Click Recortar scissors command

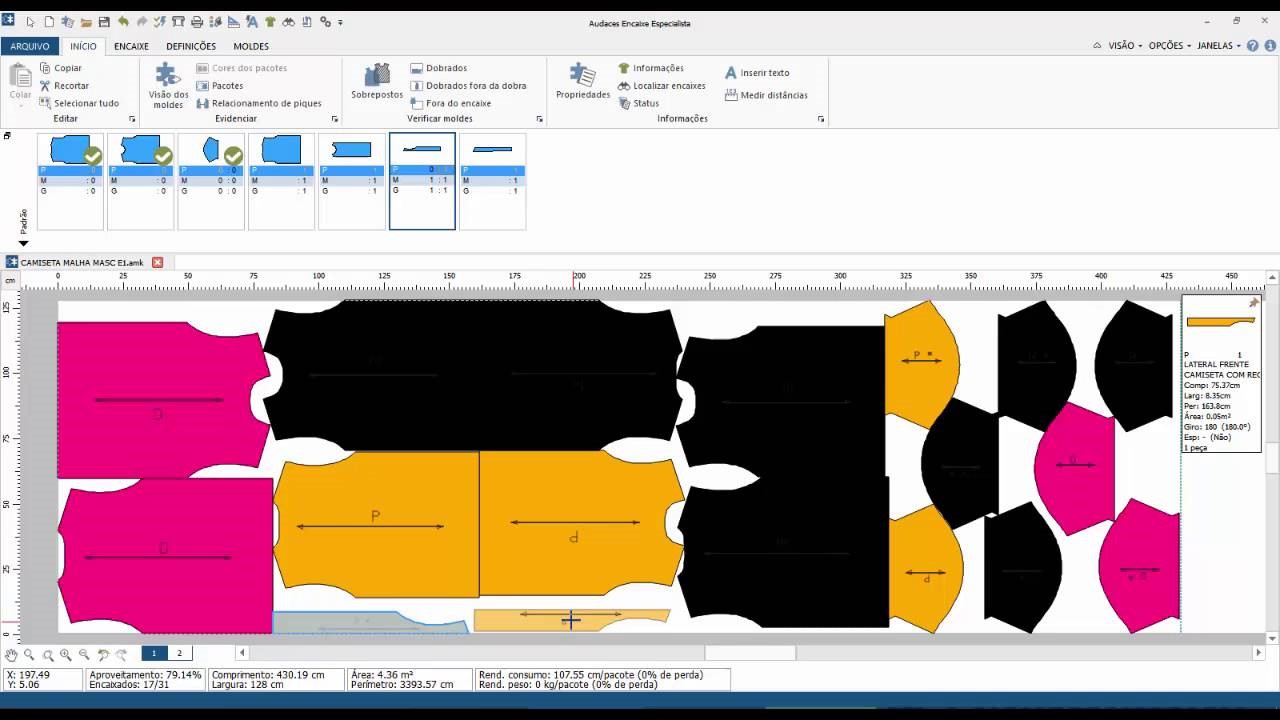point(64,86)
